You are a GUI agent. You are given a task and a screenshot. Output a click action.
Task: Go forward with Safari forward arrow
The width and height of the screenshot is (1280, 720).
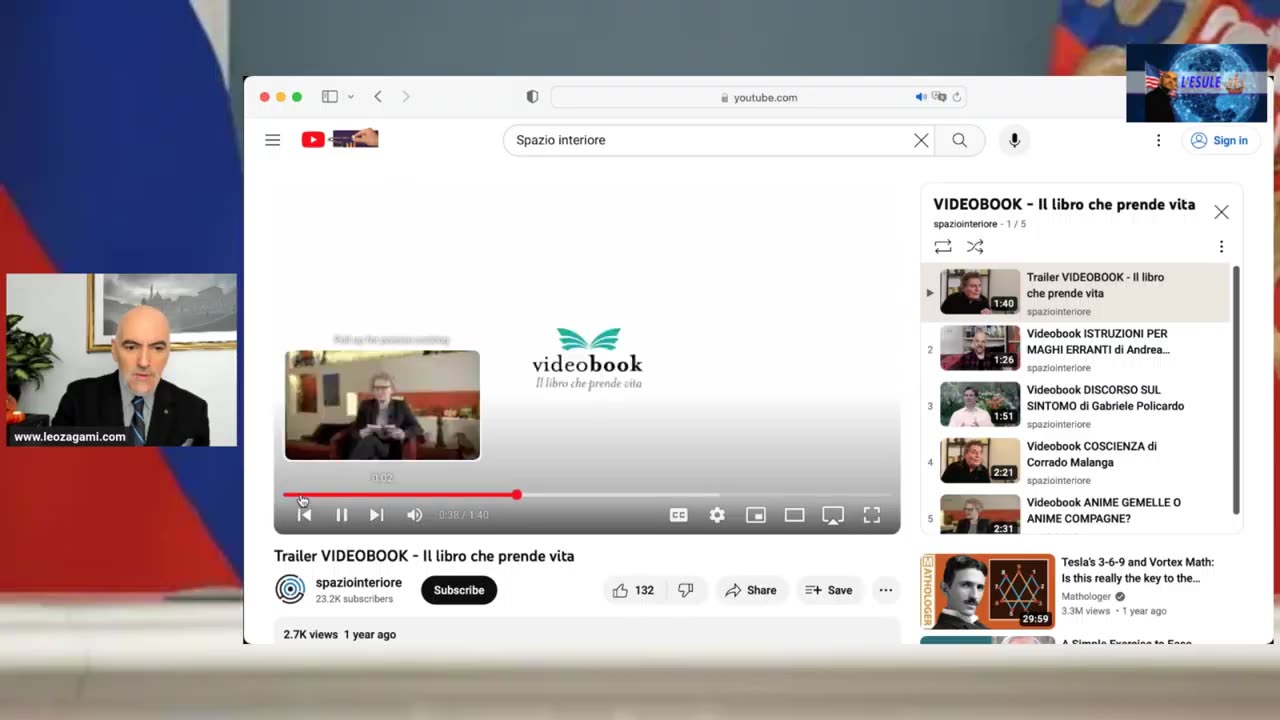(405, 97)
